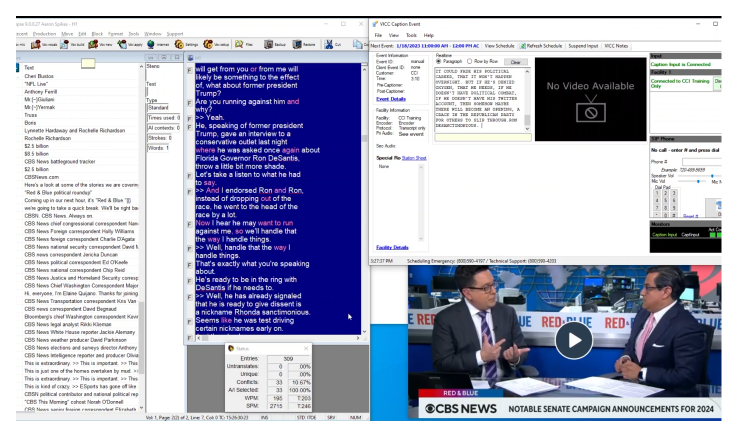
Task: Select entry 'CBS News battleground tracker'
Action: (x=60, y=162)
